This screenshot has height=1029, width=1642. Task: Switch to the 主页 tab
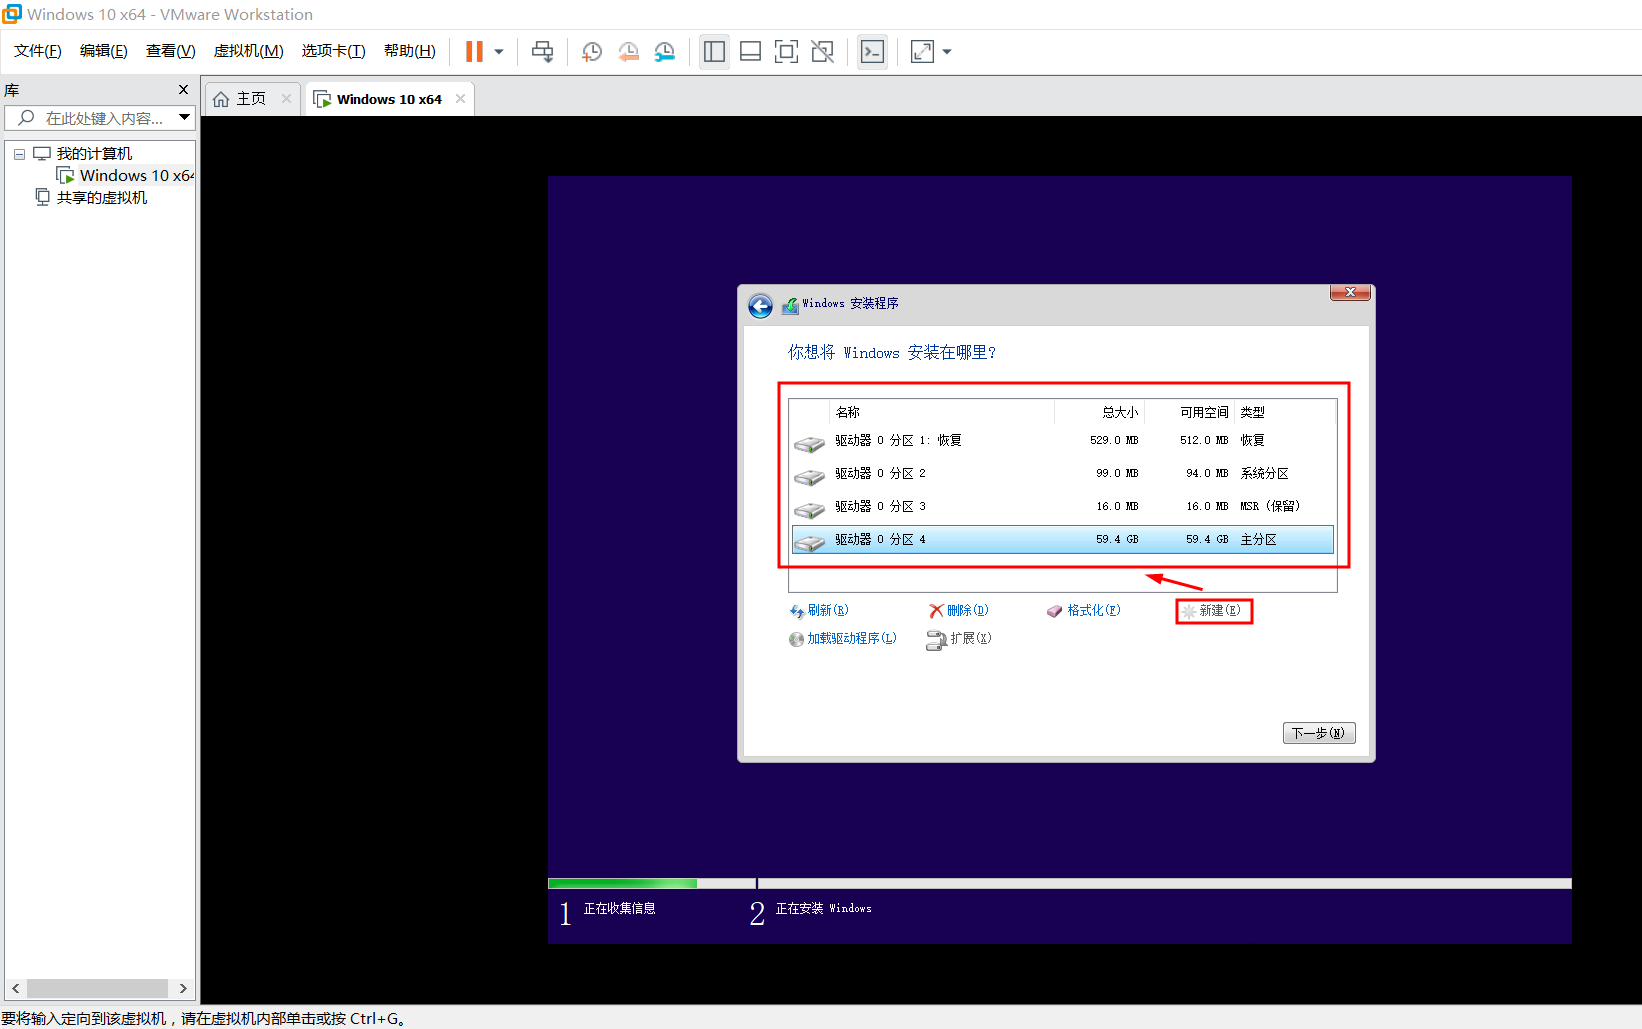(x=251, y=98)
